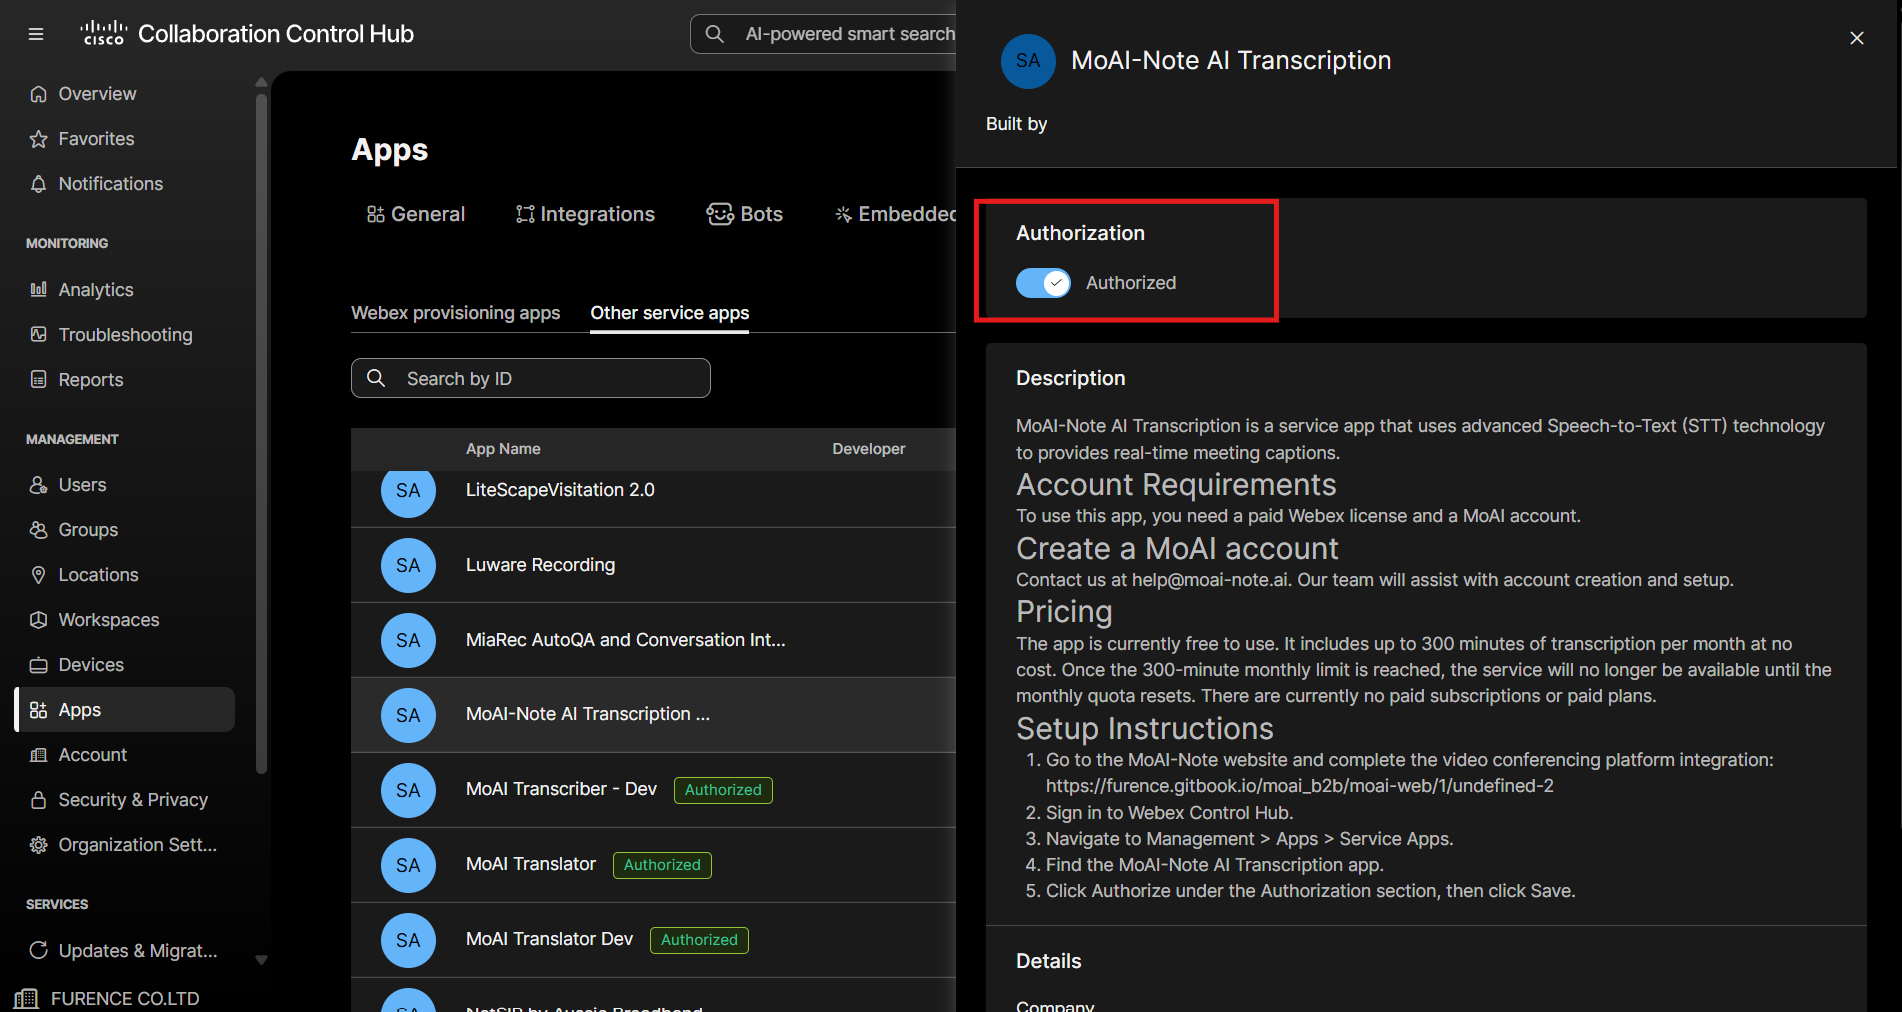Click the Cisco logo

tap(104, 33)
